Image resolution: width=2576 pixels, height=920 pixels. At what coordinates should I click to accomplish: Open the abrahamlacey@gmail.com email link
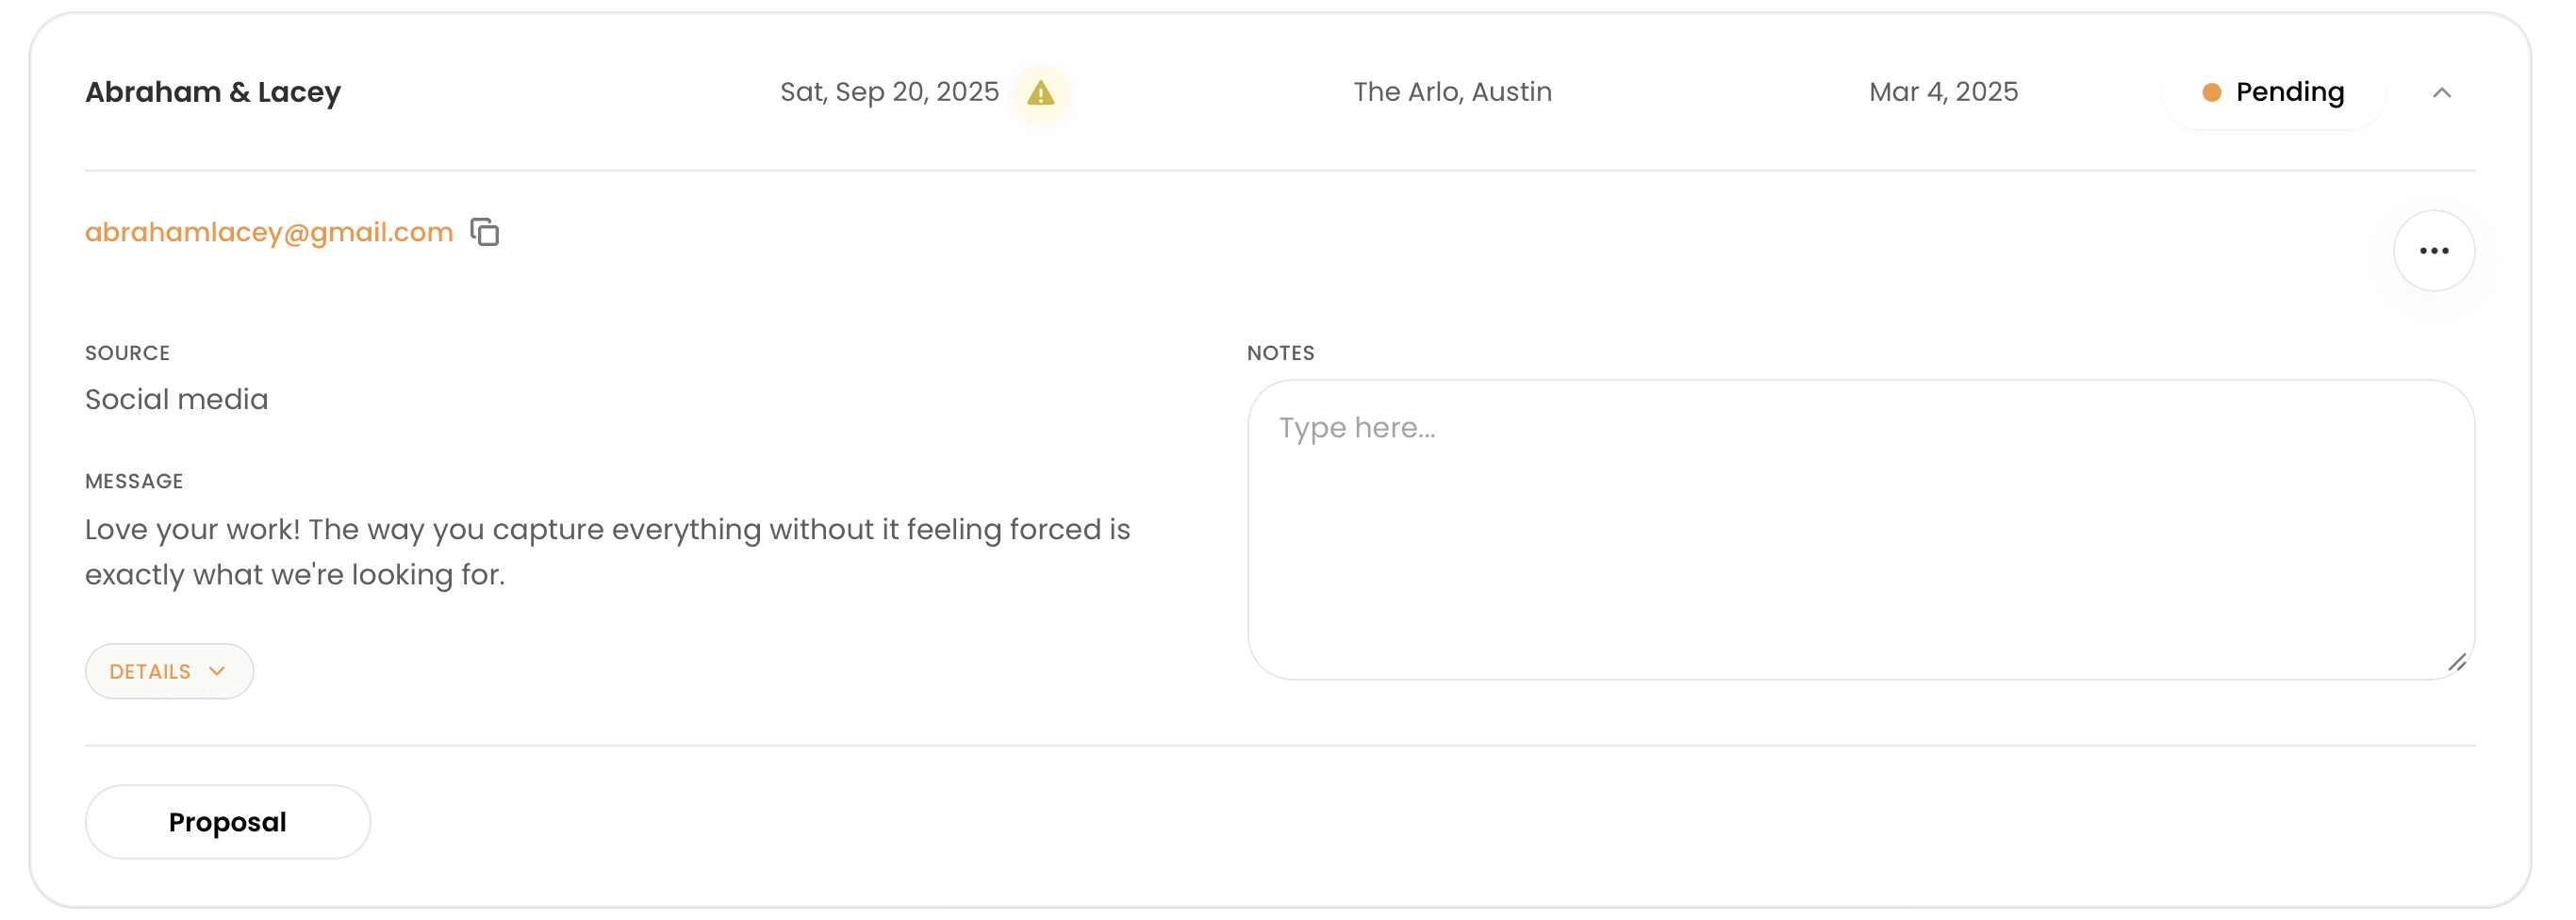pyautogui.click(x=269, y=232)
